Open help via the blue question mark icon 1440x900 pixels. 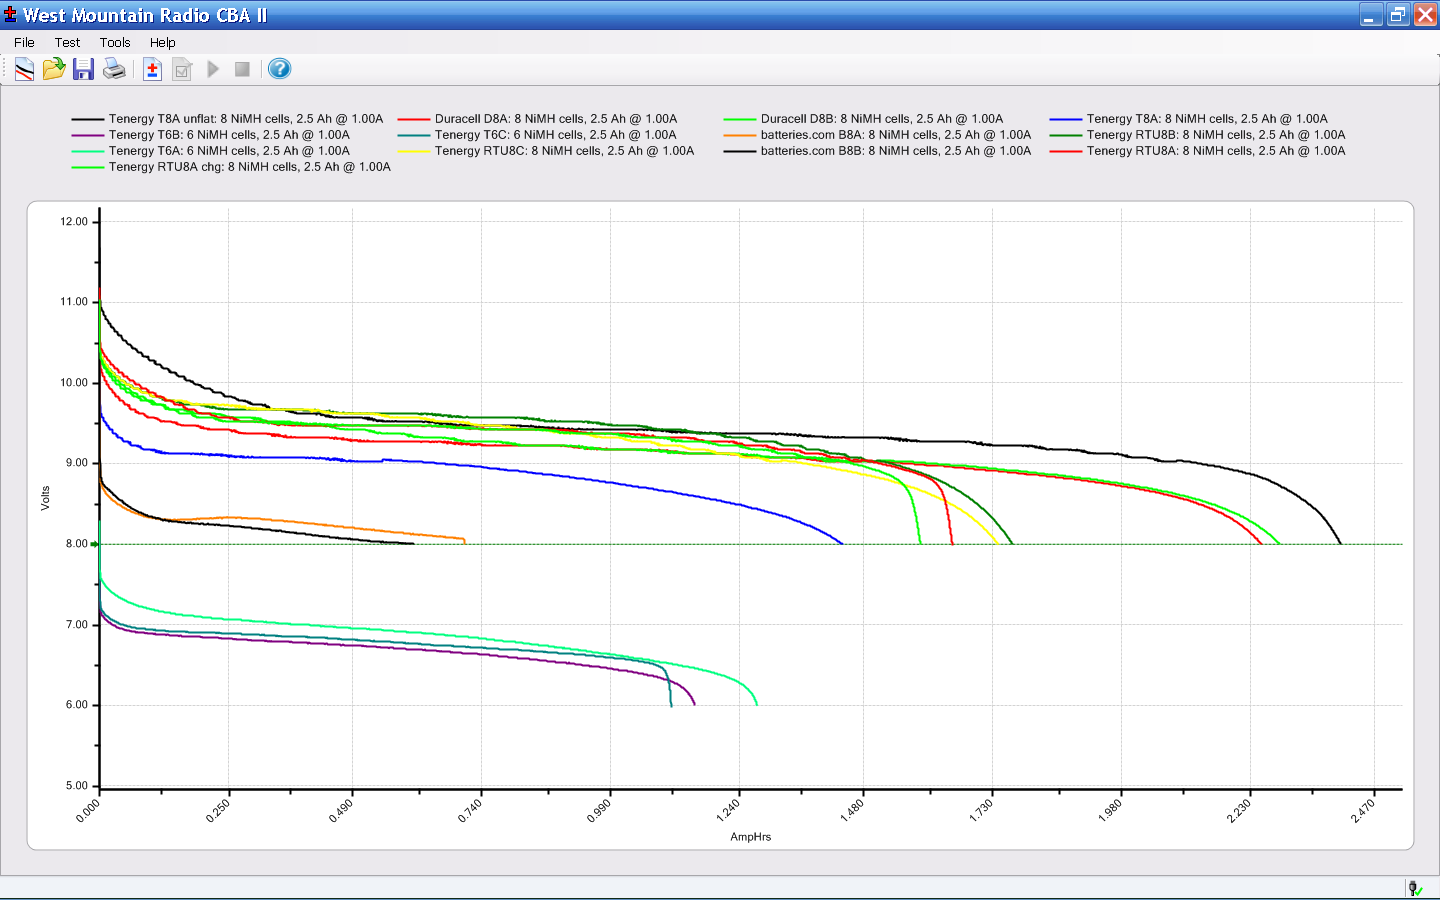(280, 69)
